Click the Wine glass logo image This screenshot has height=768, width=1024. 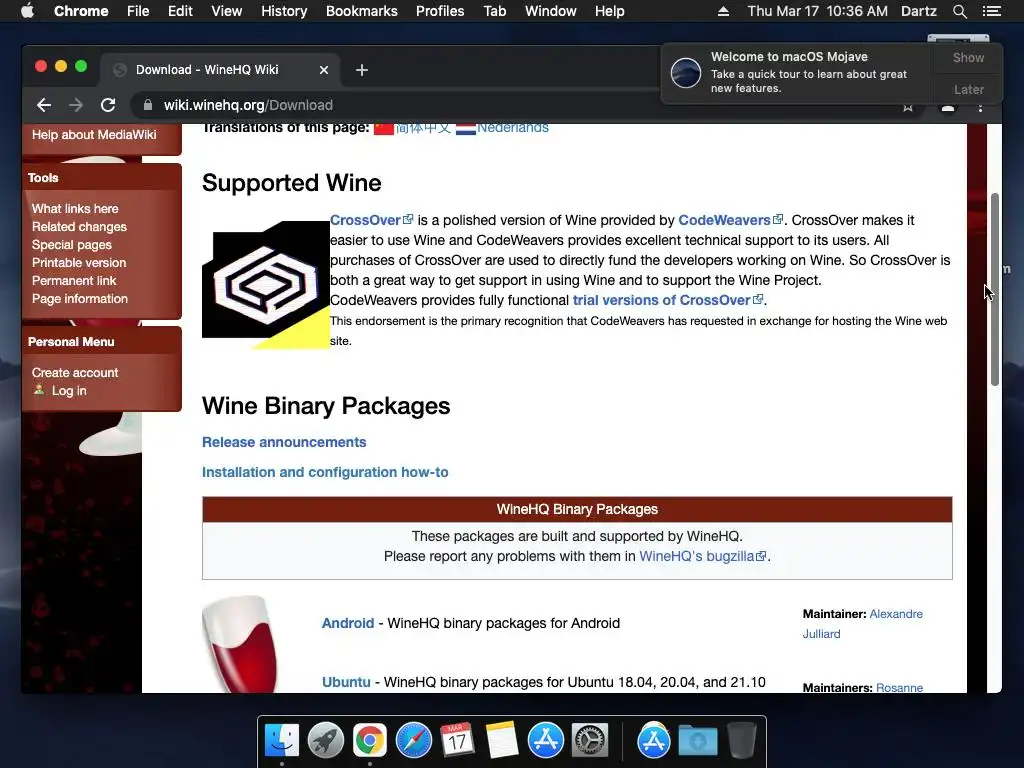pyautogui.click(x=242, y=644)
